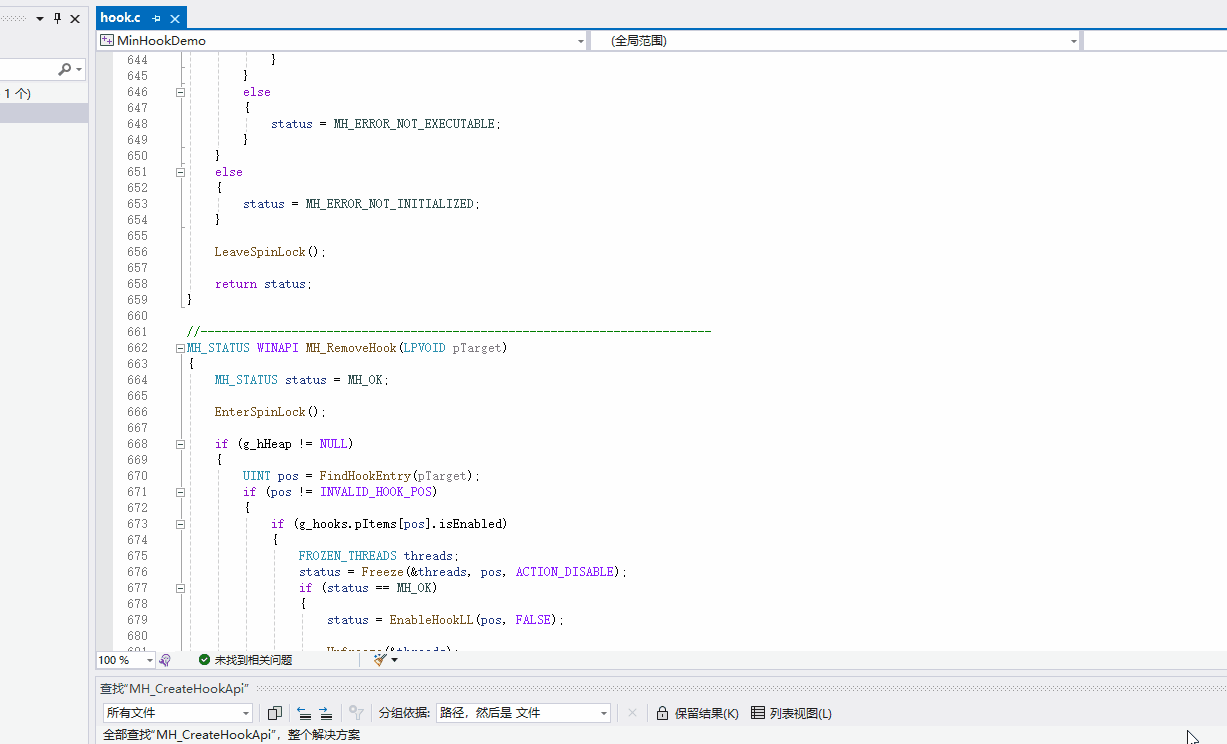Click the search magnifier in left panel
This screenshot has height=744, width=1227.
tap(65, 69)
